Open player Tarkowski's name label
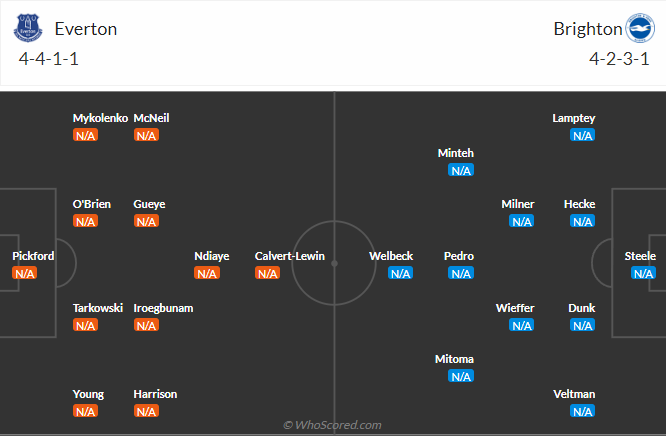 98,308
